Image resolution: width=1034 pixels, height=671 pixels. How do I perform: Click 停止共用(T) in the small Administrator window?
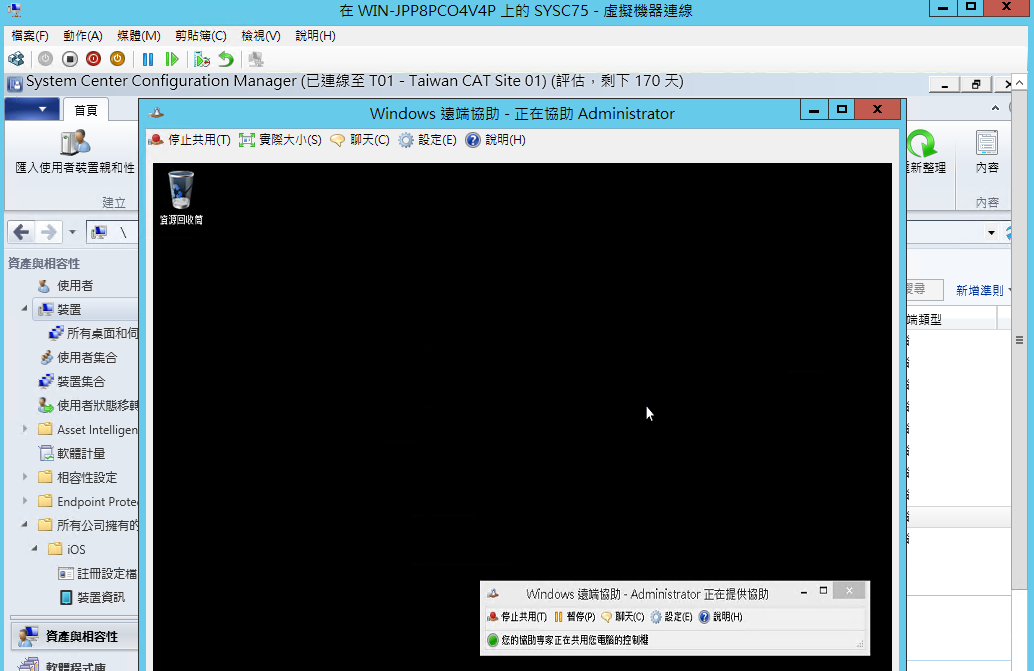click(517, 617)
